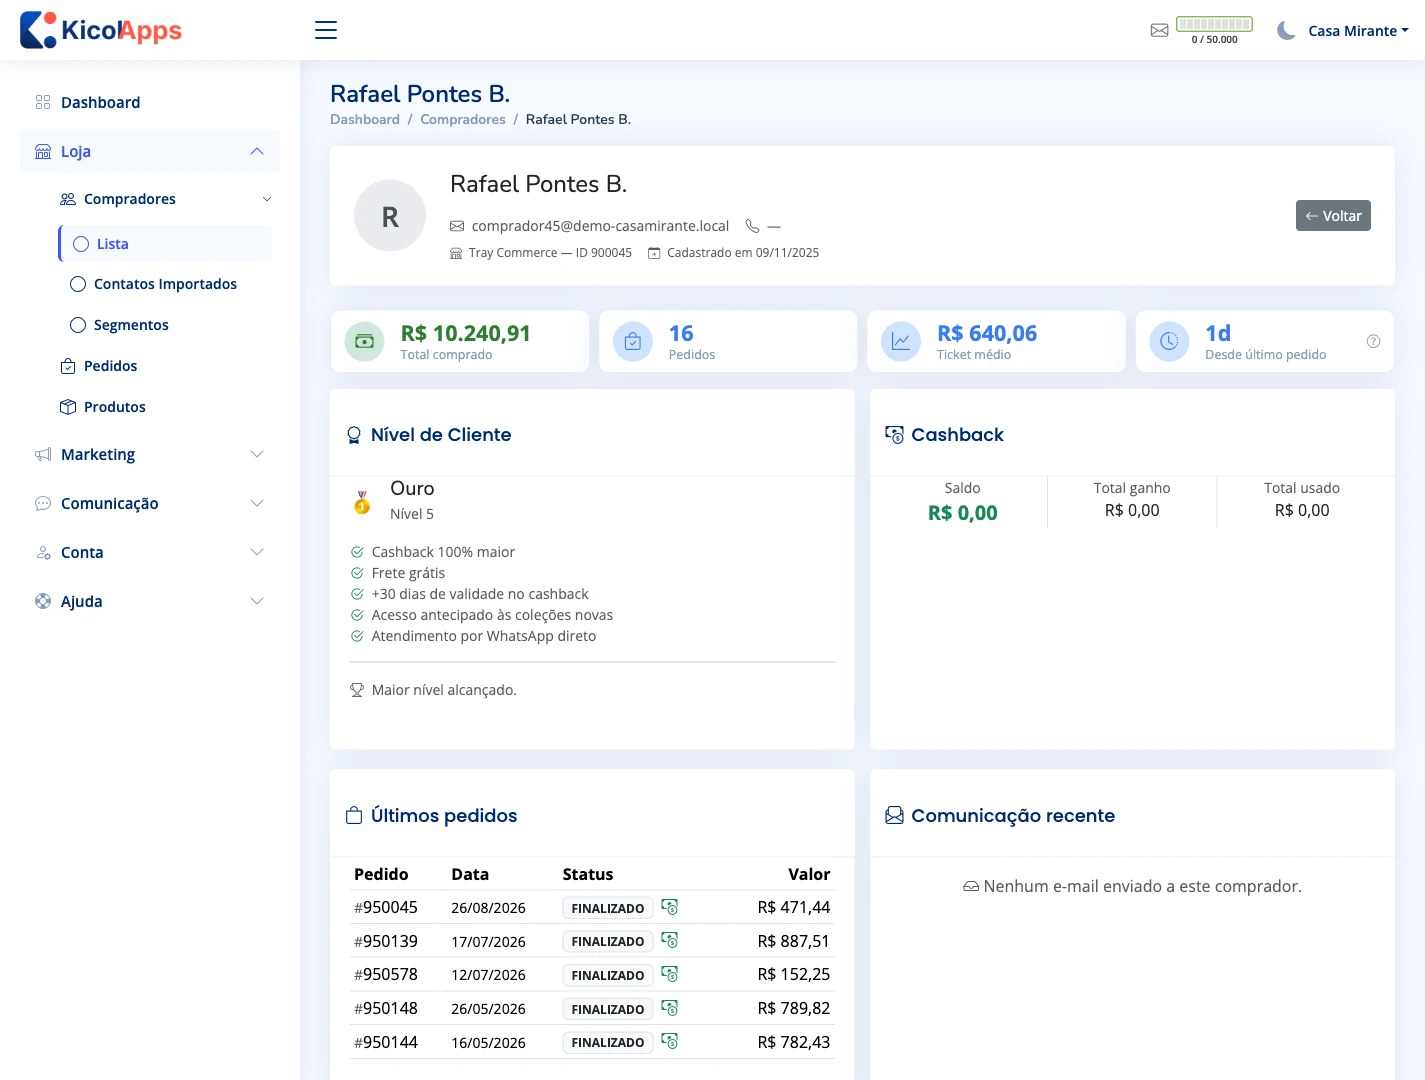Click cashback icon on order #950148
Screen dimensions: 1425x1080
pos(670,1008)
